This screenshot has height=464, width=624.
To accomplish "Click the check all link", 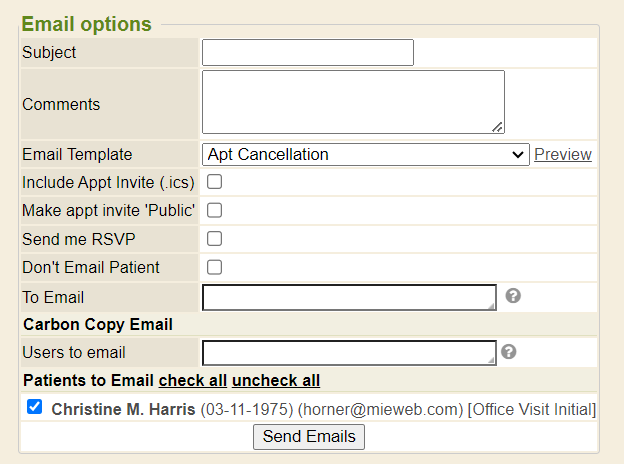I will 193,380.
